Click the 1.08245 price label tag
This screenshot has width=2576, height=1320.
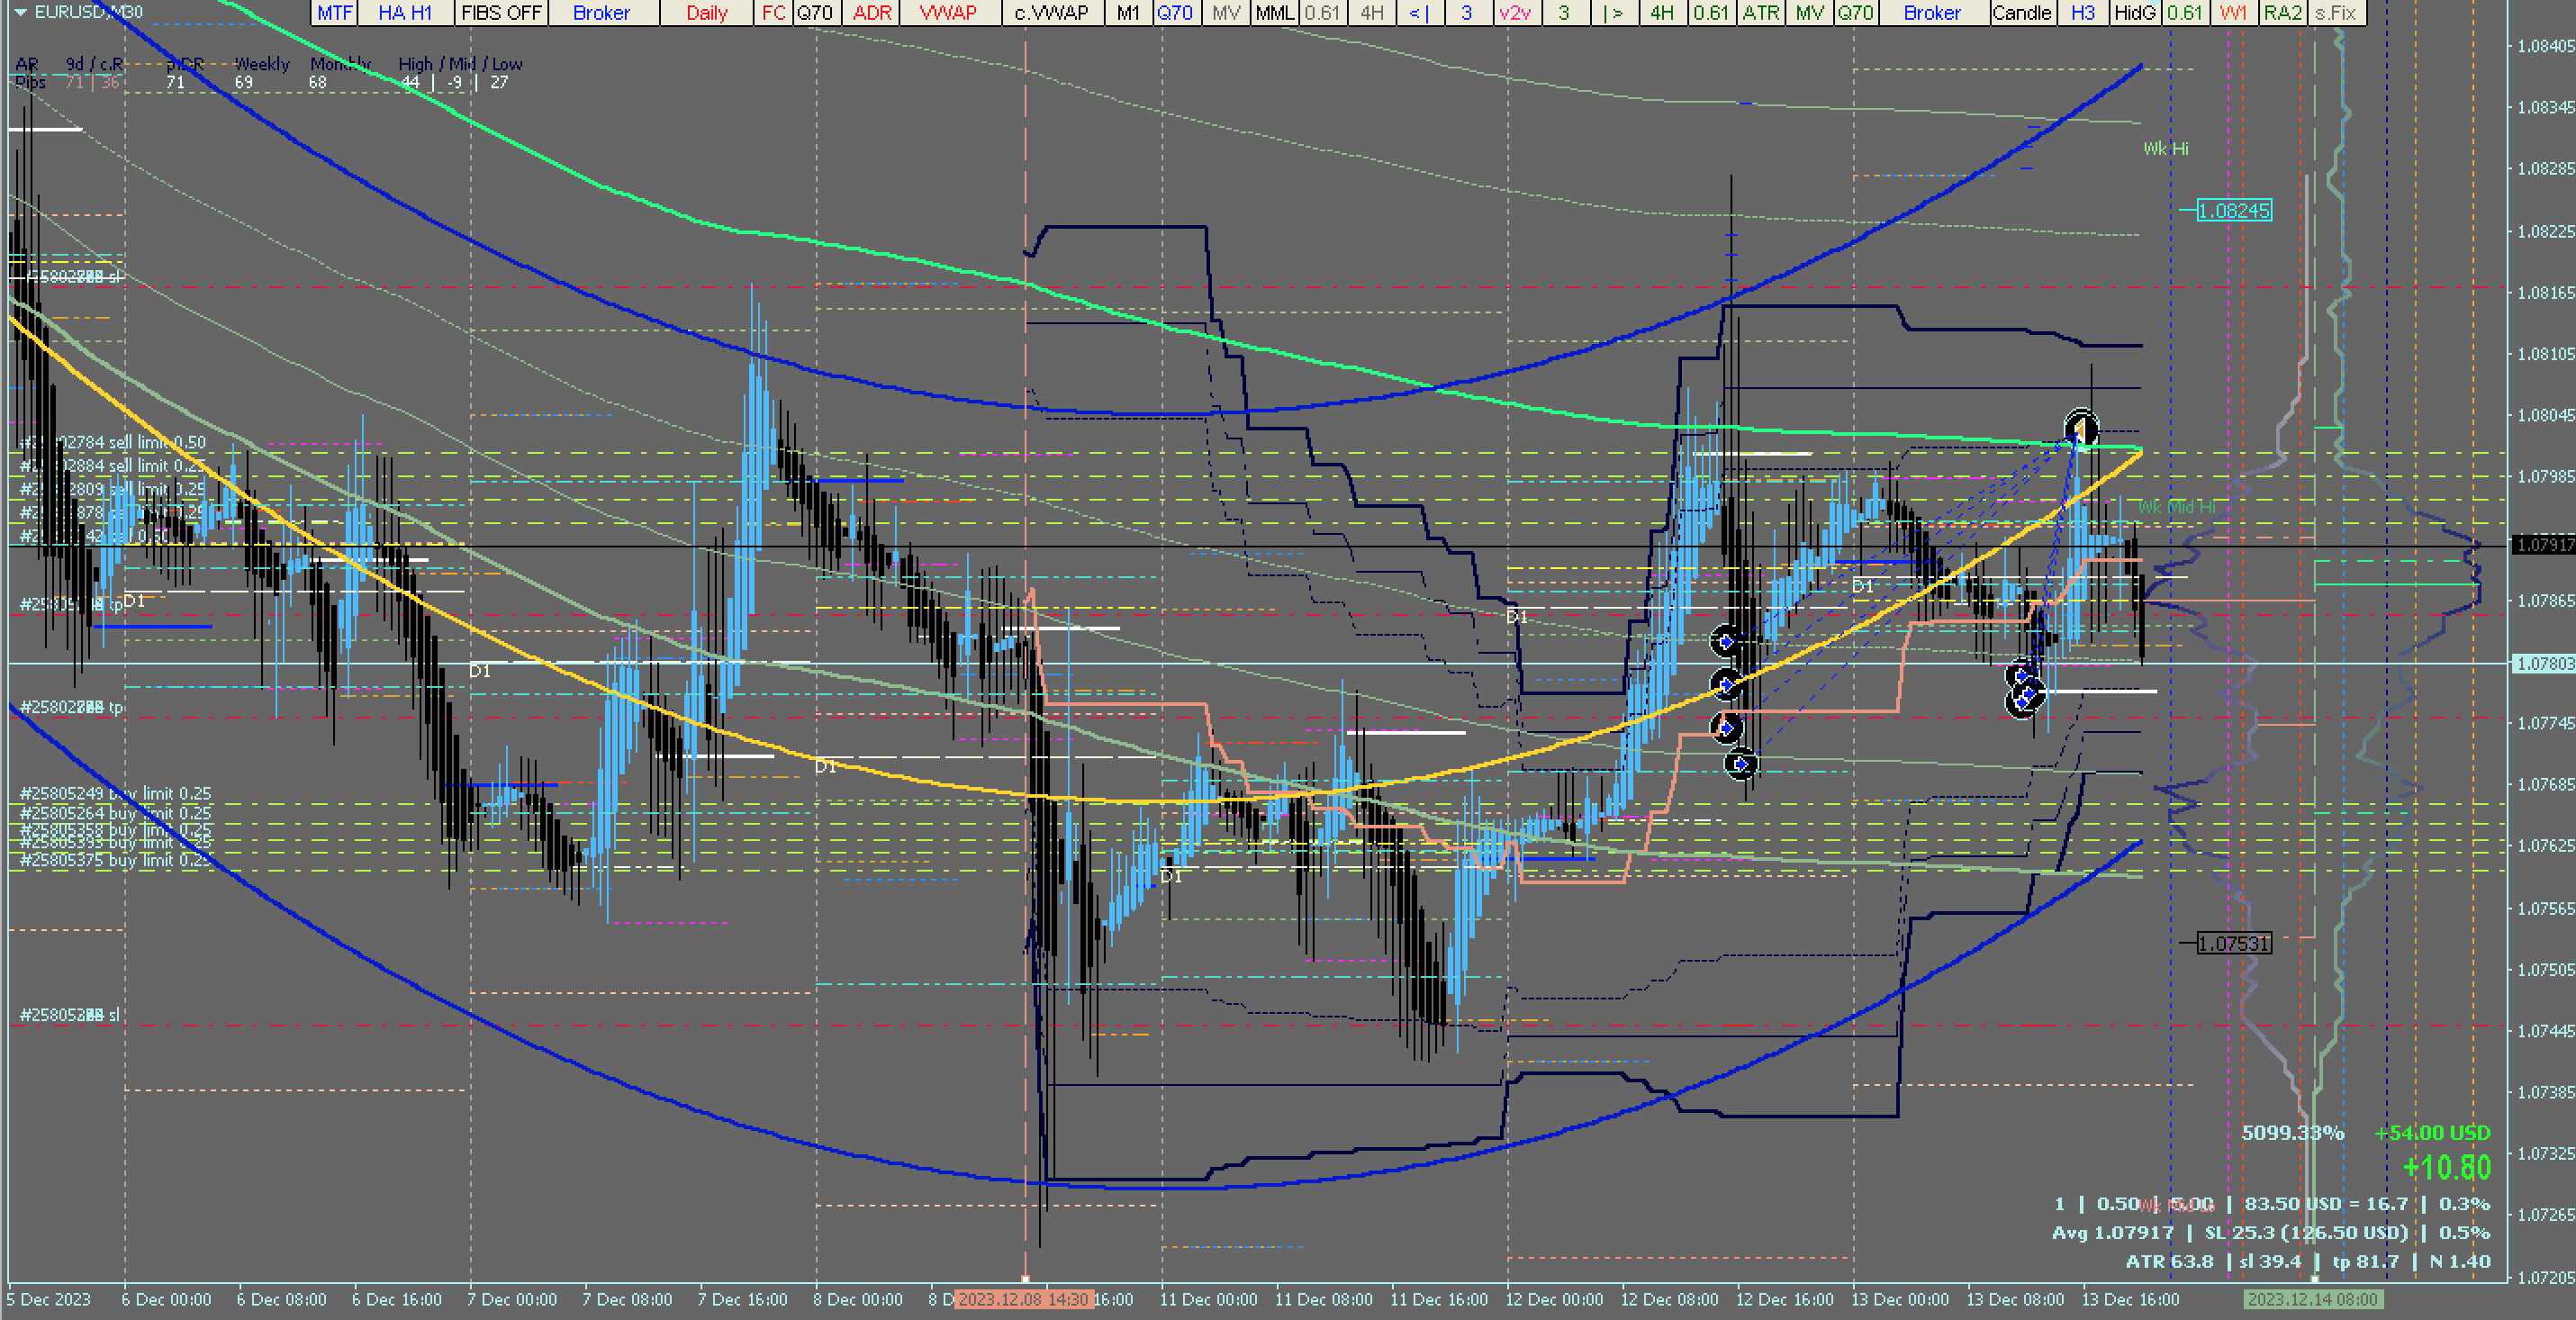2233,211
